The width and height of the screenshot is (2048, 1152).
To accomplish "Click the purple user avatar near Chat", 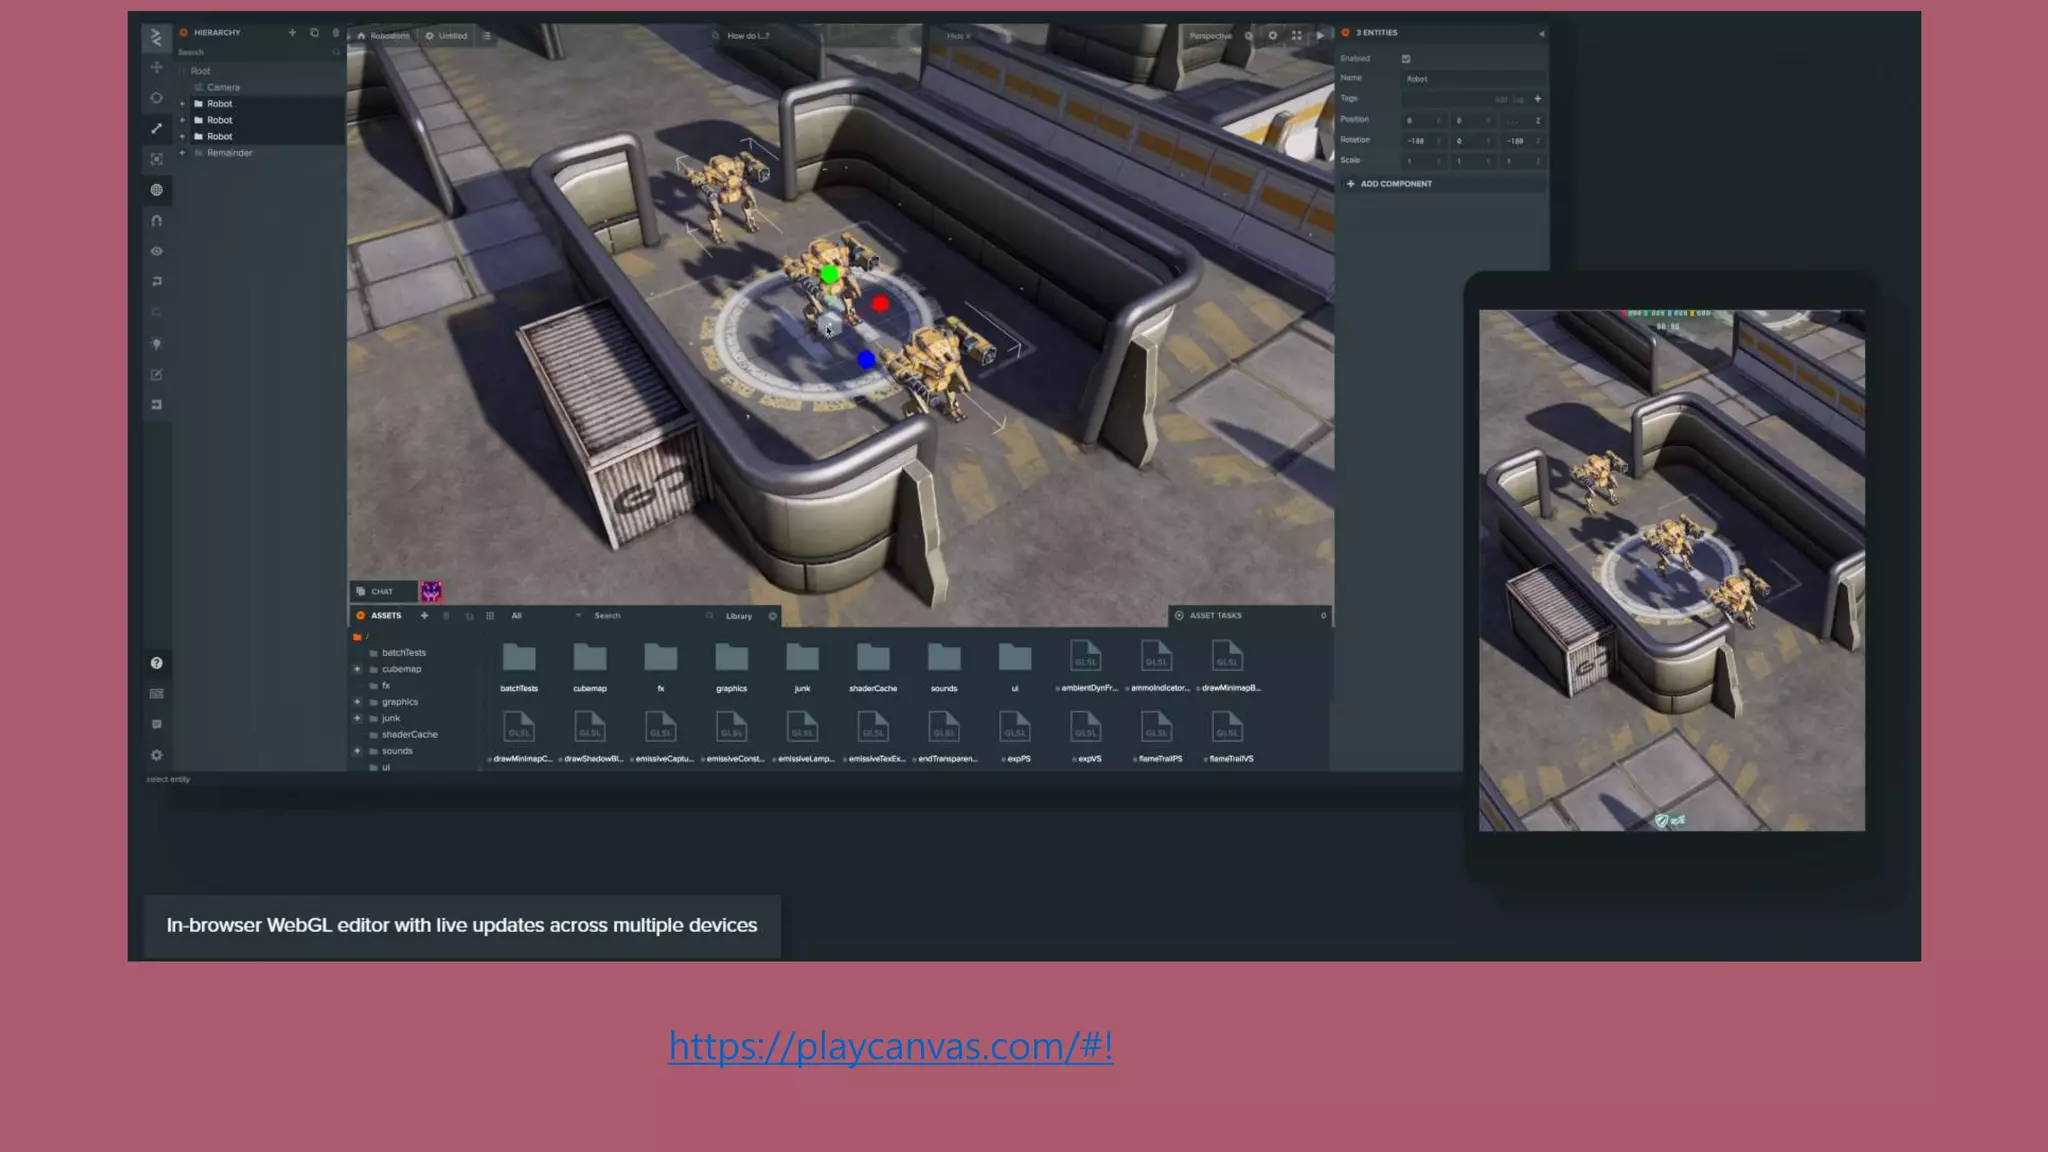I will pos(431,591).
